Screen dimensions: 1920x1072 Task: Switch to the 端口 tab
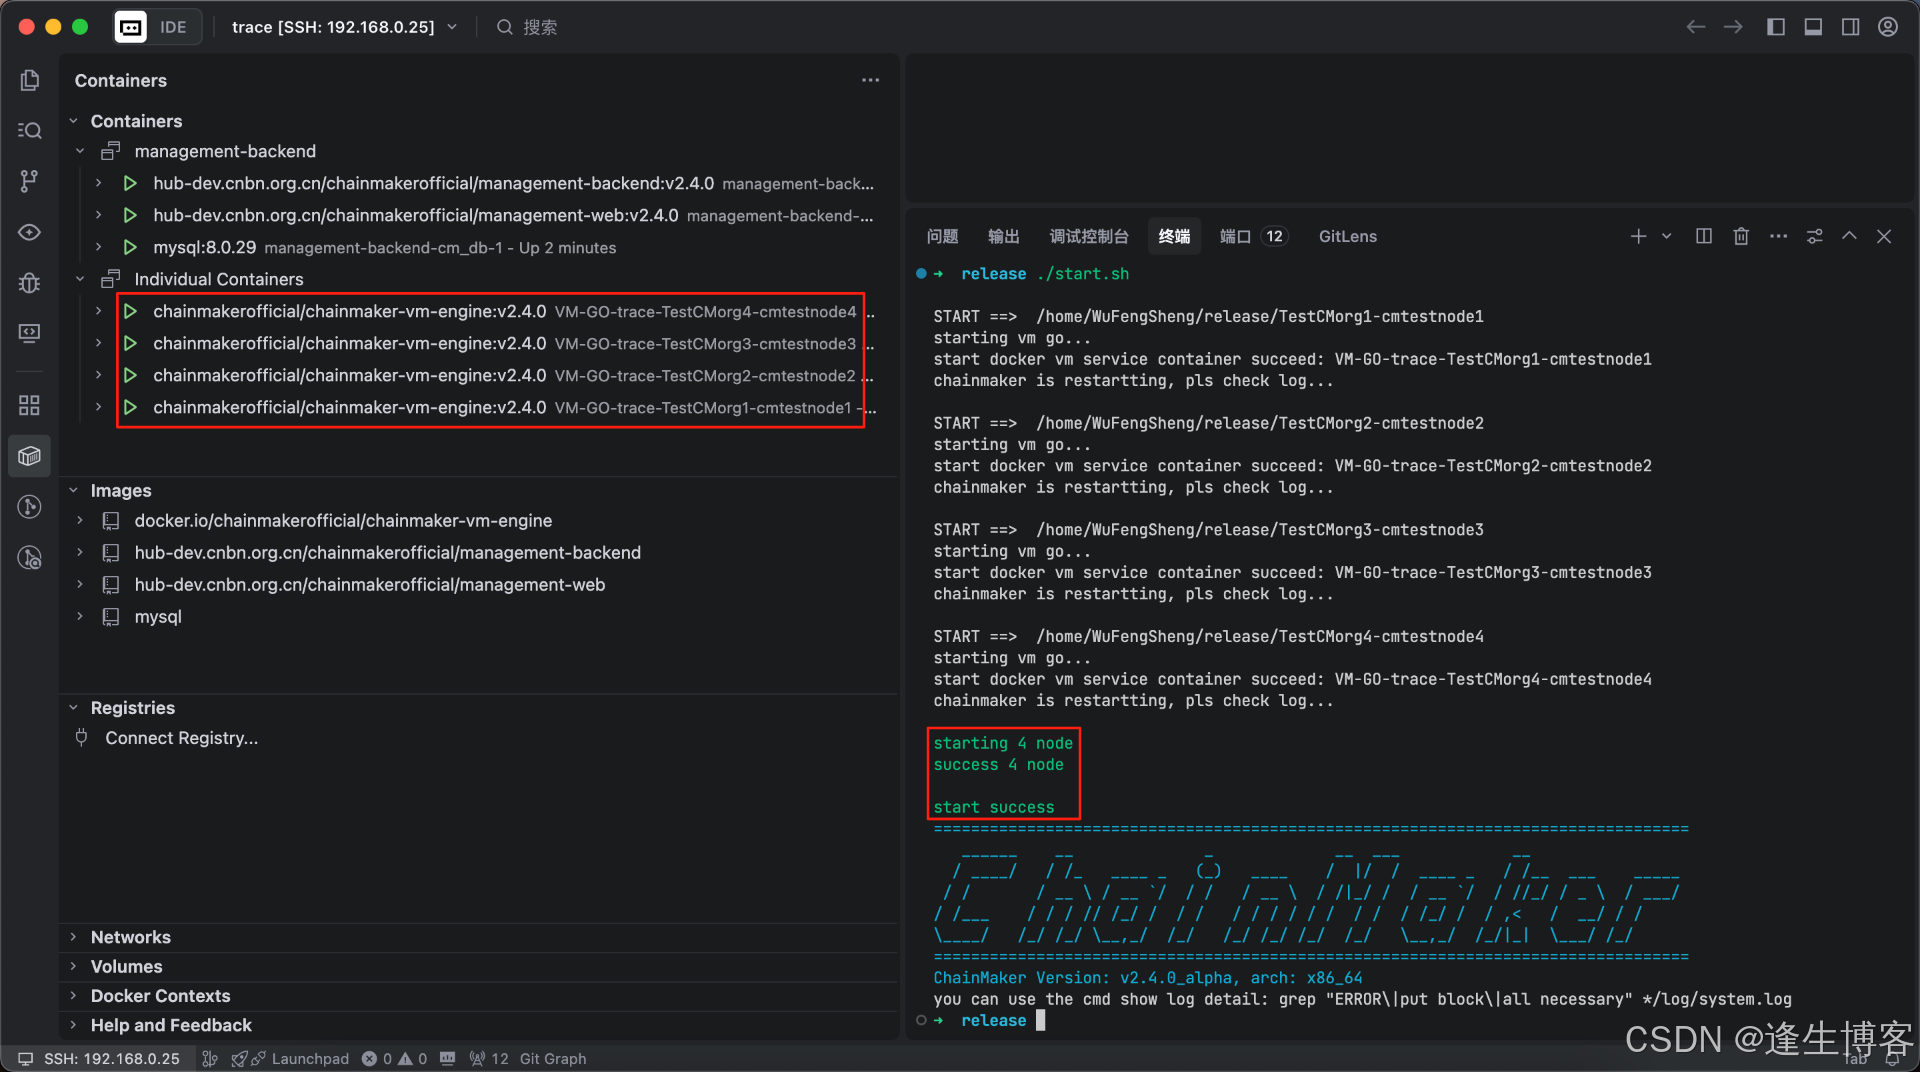(x=1253, y=236)
